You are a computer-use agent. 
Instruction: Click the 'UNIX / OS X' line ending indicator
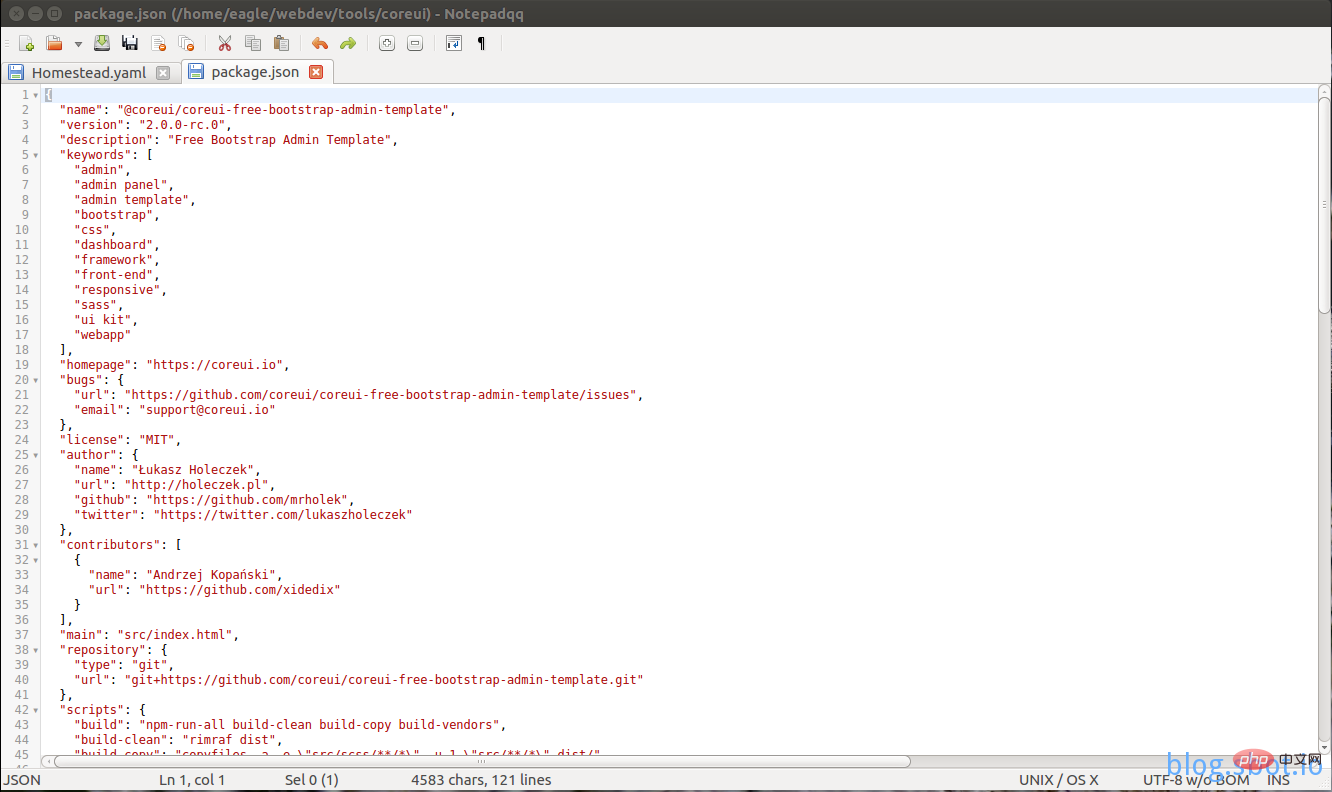click(1059, 780)
